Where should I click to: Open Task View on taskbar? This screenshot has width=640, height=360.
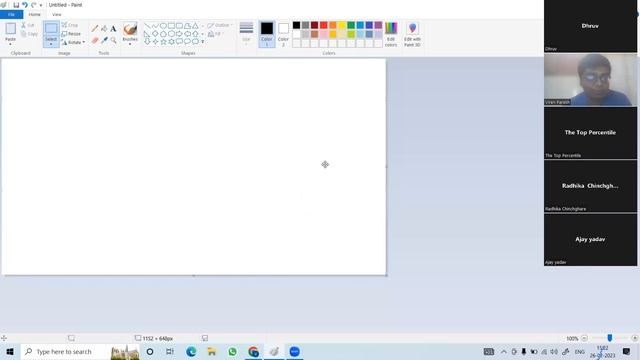tap(170, 351)
